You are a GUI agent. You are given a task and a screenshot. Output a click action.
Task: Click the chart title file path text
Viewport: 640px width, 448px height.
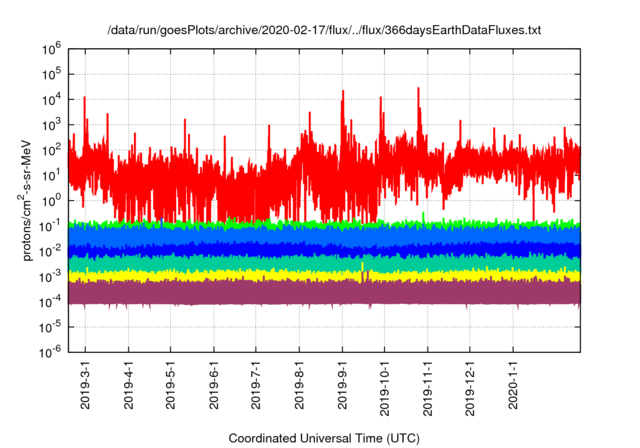[x=324, y=30]
